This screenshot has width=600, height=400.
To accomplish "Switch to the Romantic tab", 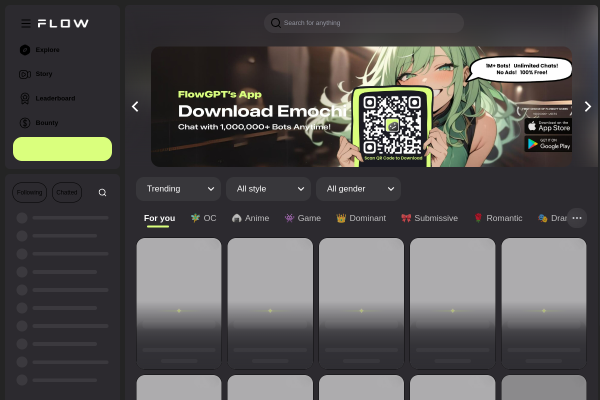I will 498,218.
